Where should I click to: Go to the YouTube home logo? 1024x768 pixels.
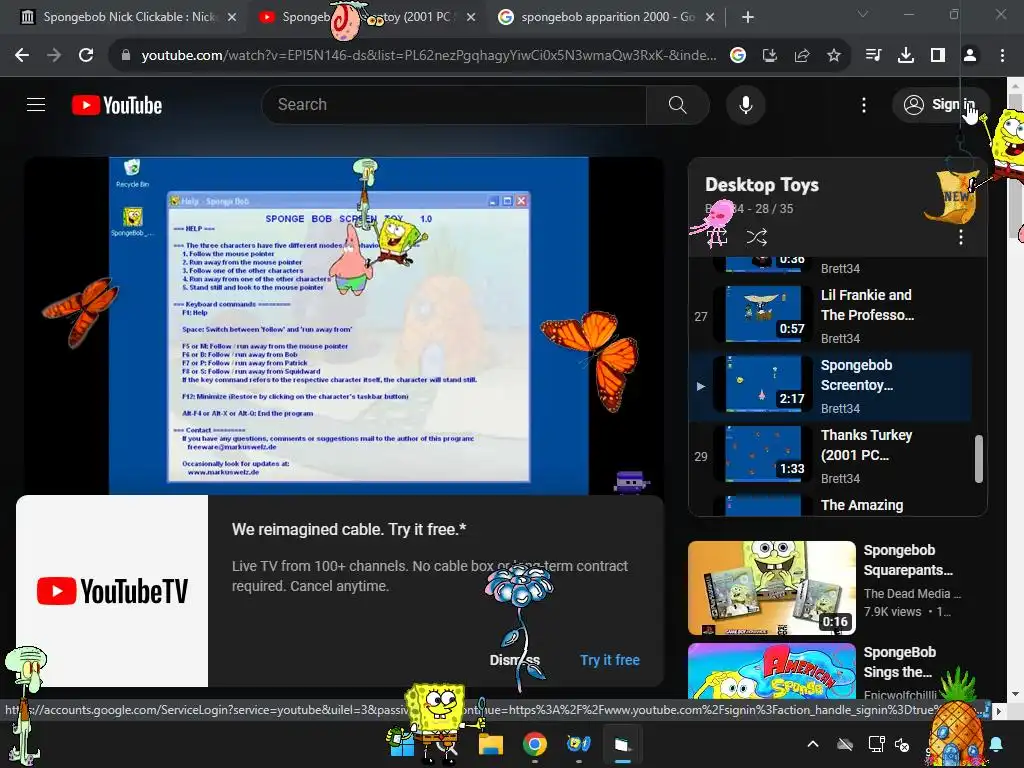tap(117, 105)
